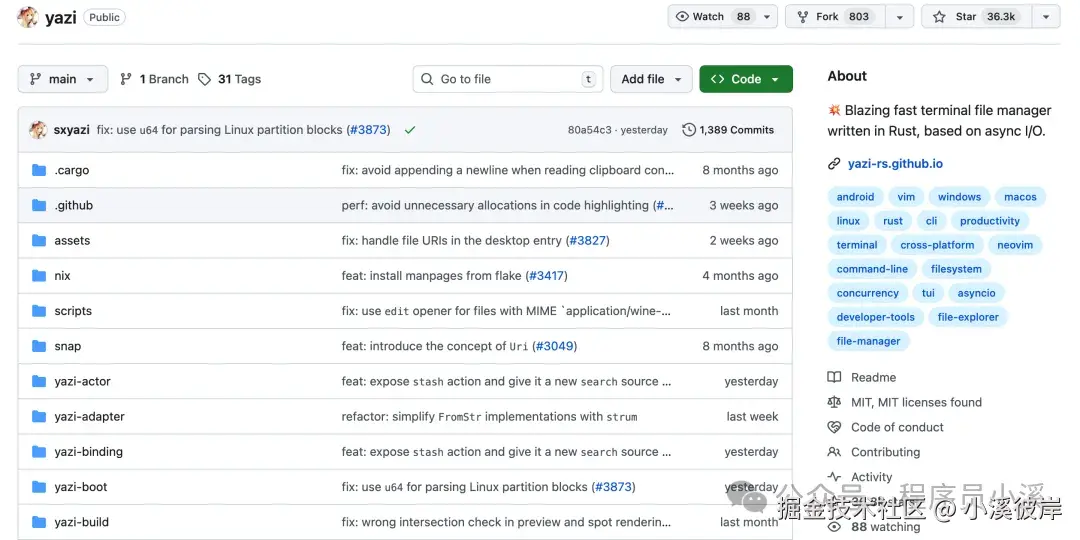Click the yazi-actor folder icon
The image size is (1080, 540).
coord(39,381)
